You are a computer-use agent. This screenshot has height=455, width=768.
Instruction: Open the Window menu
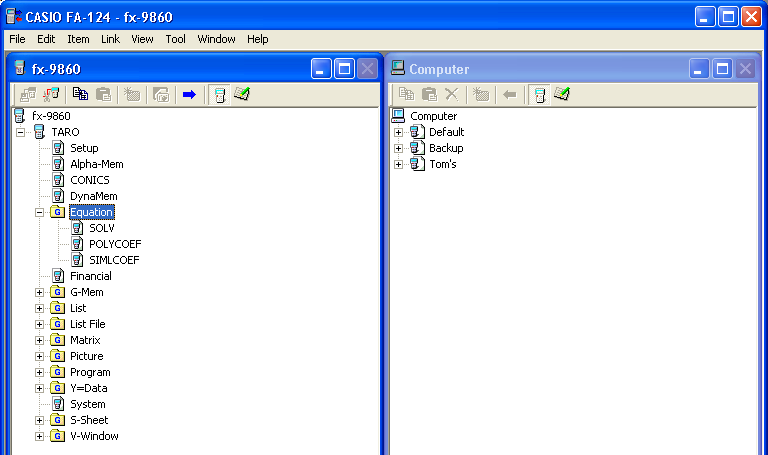pyautogui.click(x=216, y=39)
